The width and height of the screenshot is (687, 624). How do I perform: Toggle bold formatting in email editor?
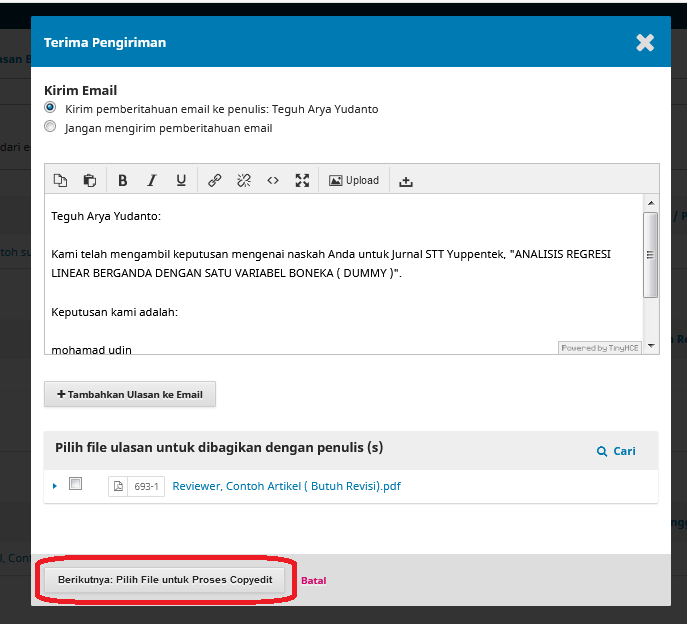pyautogui.click(x=123, y=181)
